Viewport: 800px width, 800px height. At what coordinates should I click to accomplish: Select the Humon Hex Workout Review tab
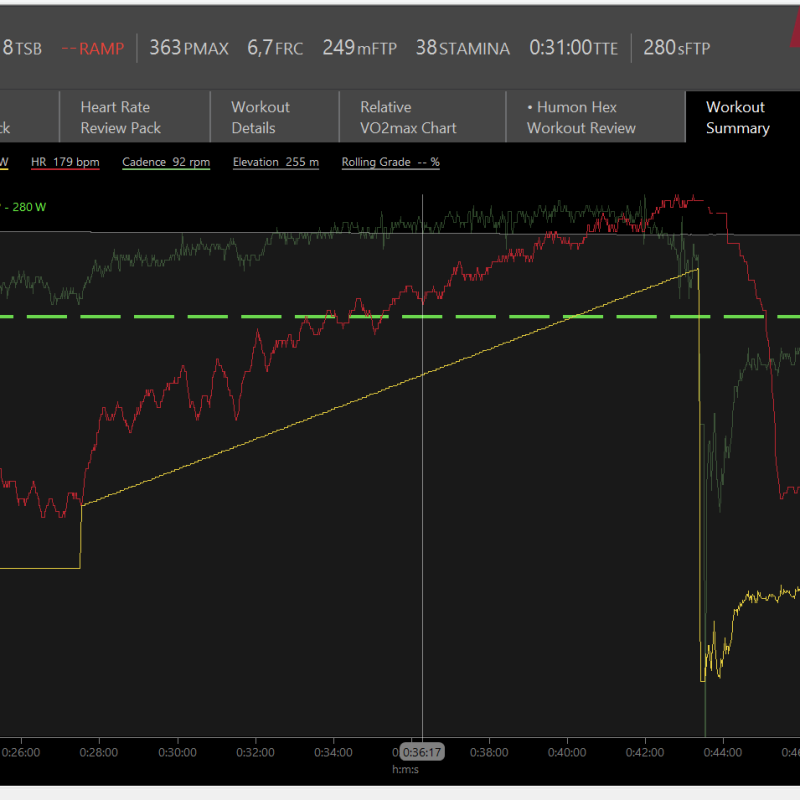click(x=595, y=117)
